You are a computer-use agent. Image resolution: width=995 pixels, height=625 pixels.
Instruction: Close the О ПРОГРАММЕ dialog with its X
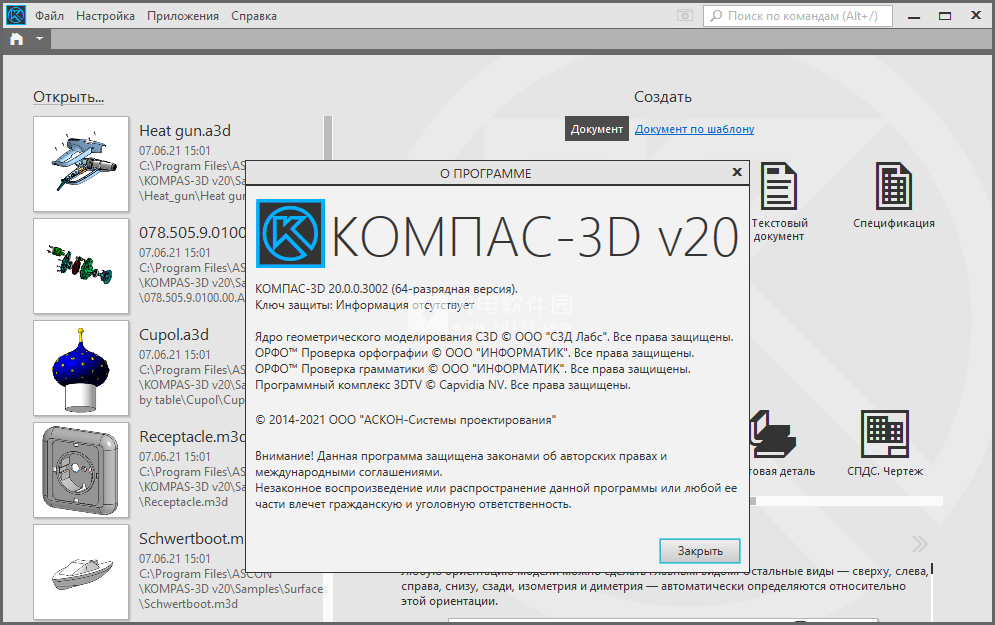tap(737, 172)
